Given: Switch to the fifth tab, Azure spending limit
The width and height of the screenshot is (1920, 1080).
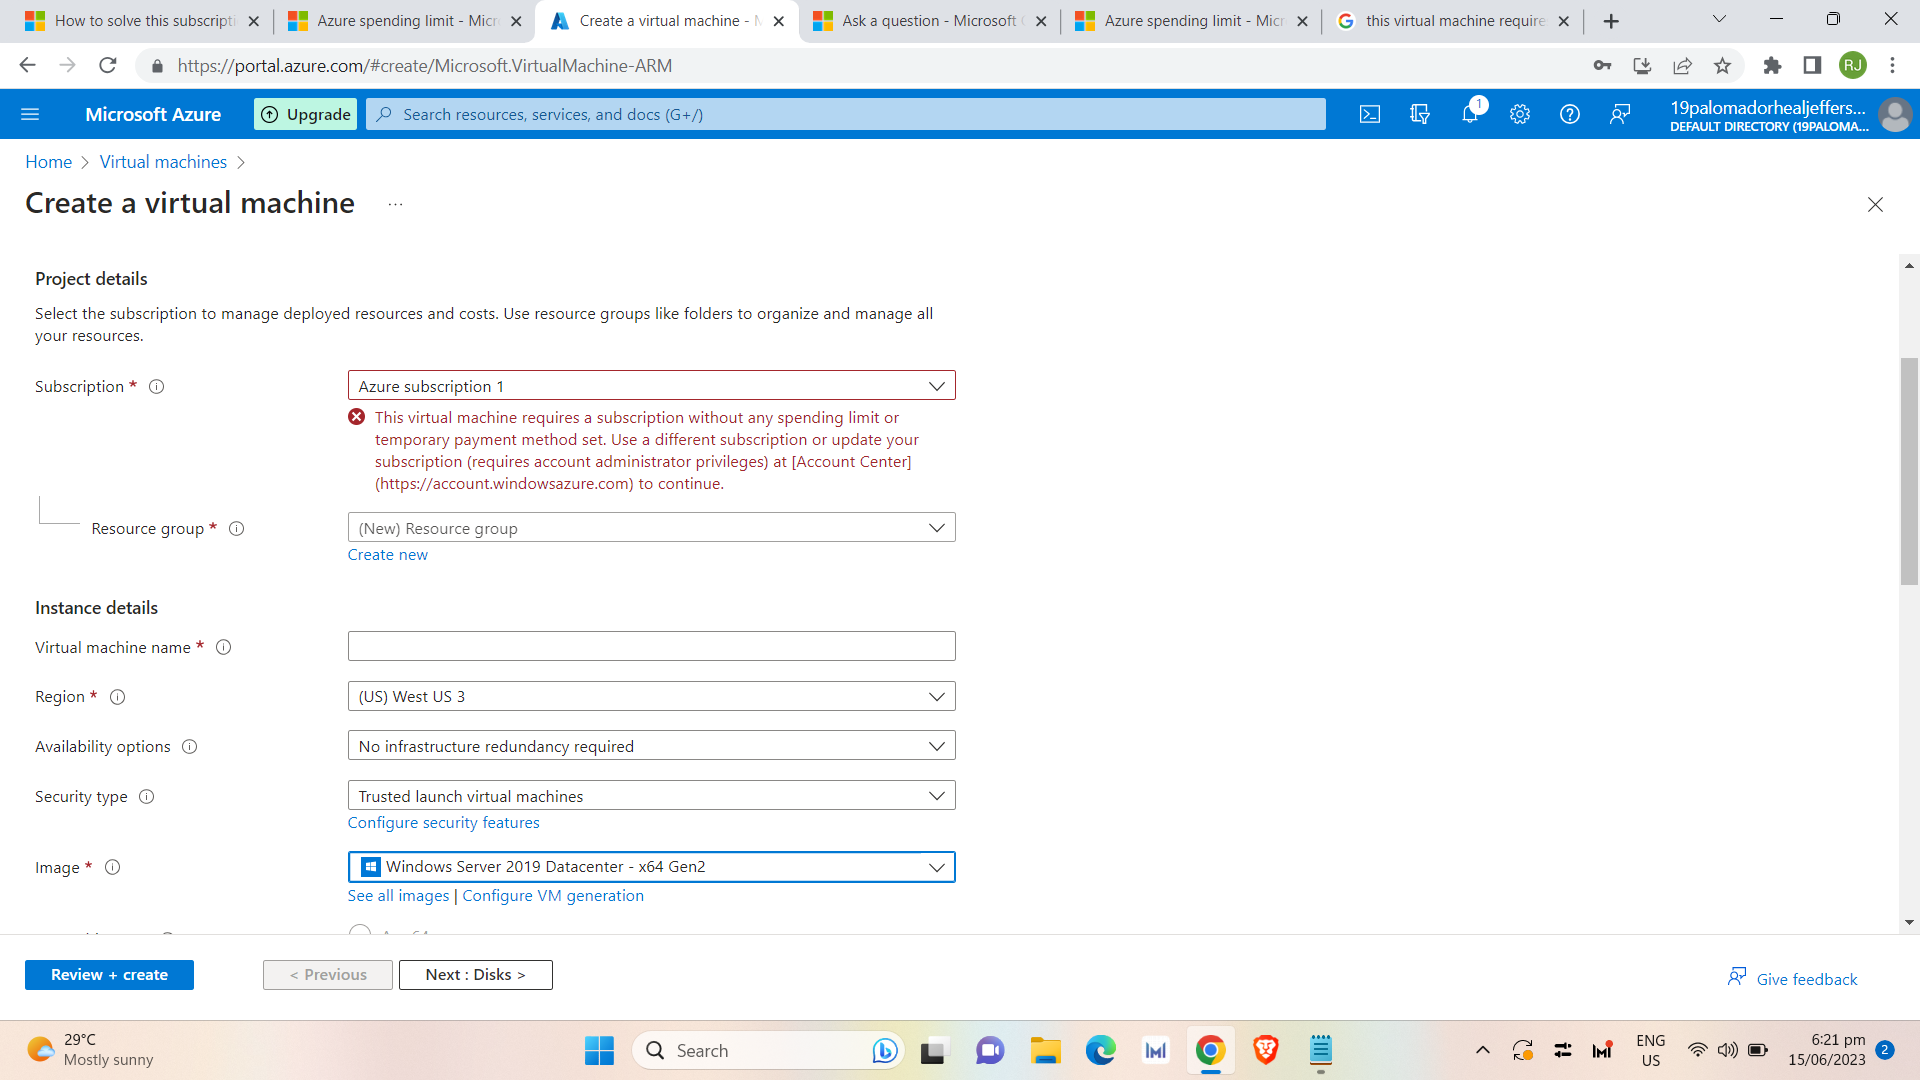Looking at the screenshot, I should pyautogui.click(x=1192, y=21).
